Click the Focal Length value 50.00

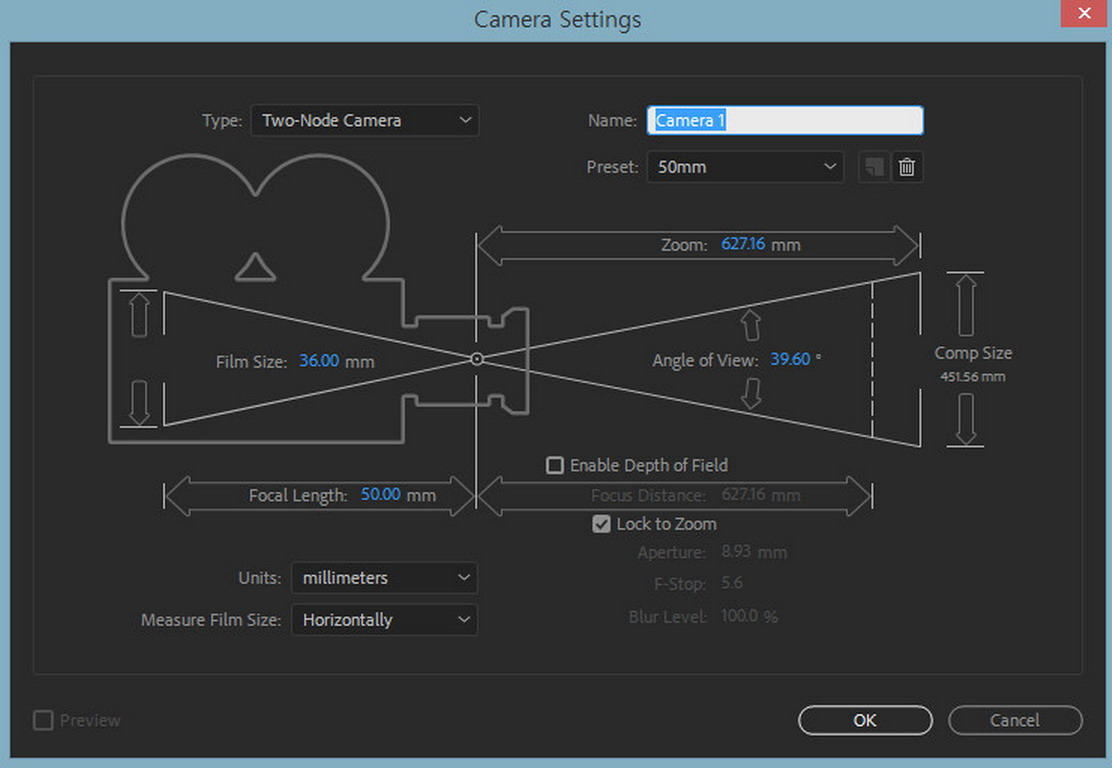pos(380,495)
